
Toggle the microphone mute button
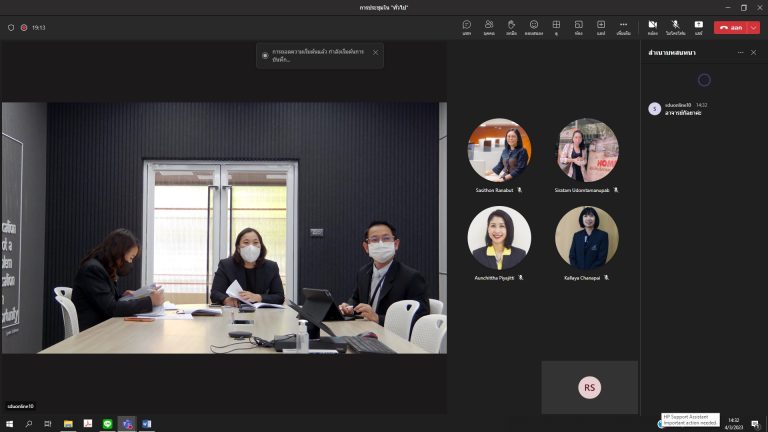(x=675, y=26)
